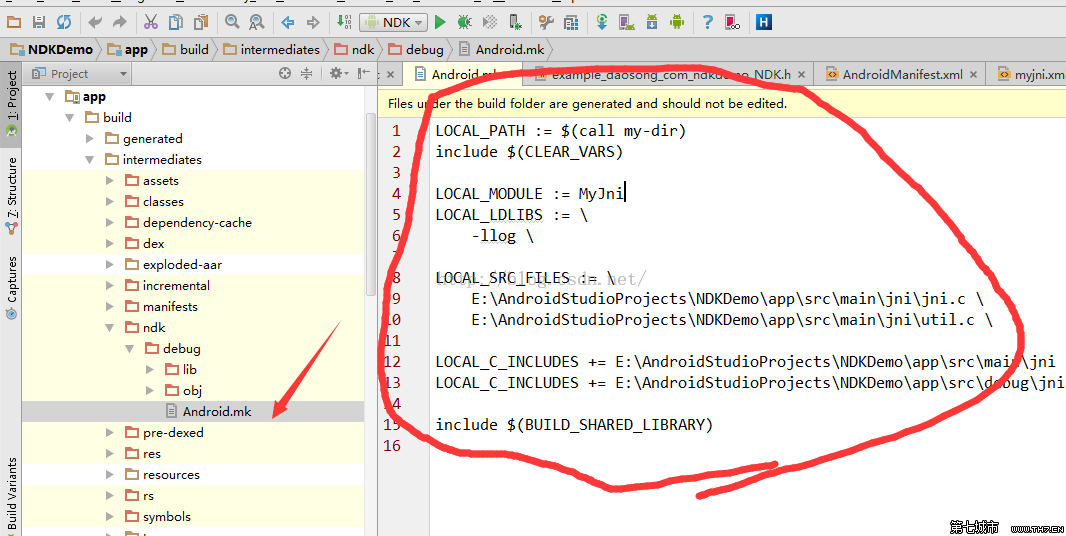Collapse the build folder node
This screenshot has height=536, width=1066.
click(69, 118)
